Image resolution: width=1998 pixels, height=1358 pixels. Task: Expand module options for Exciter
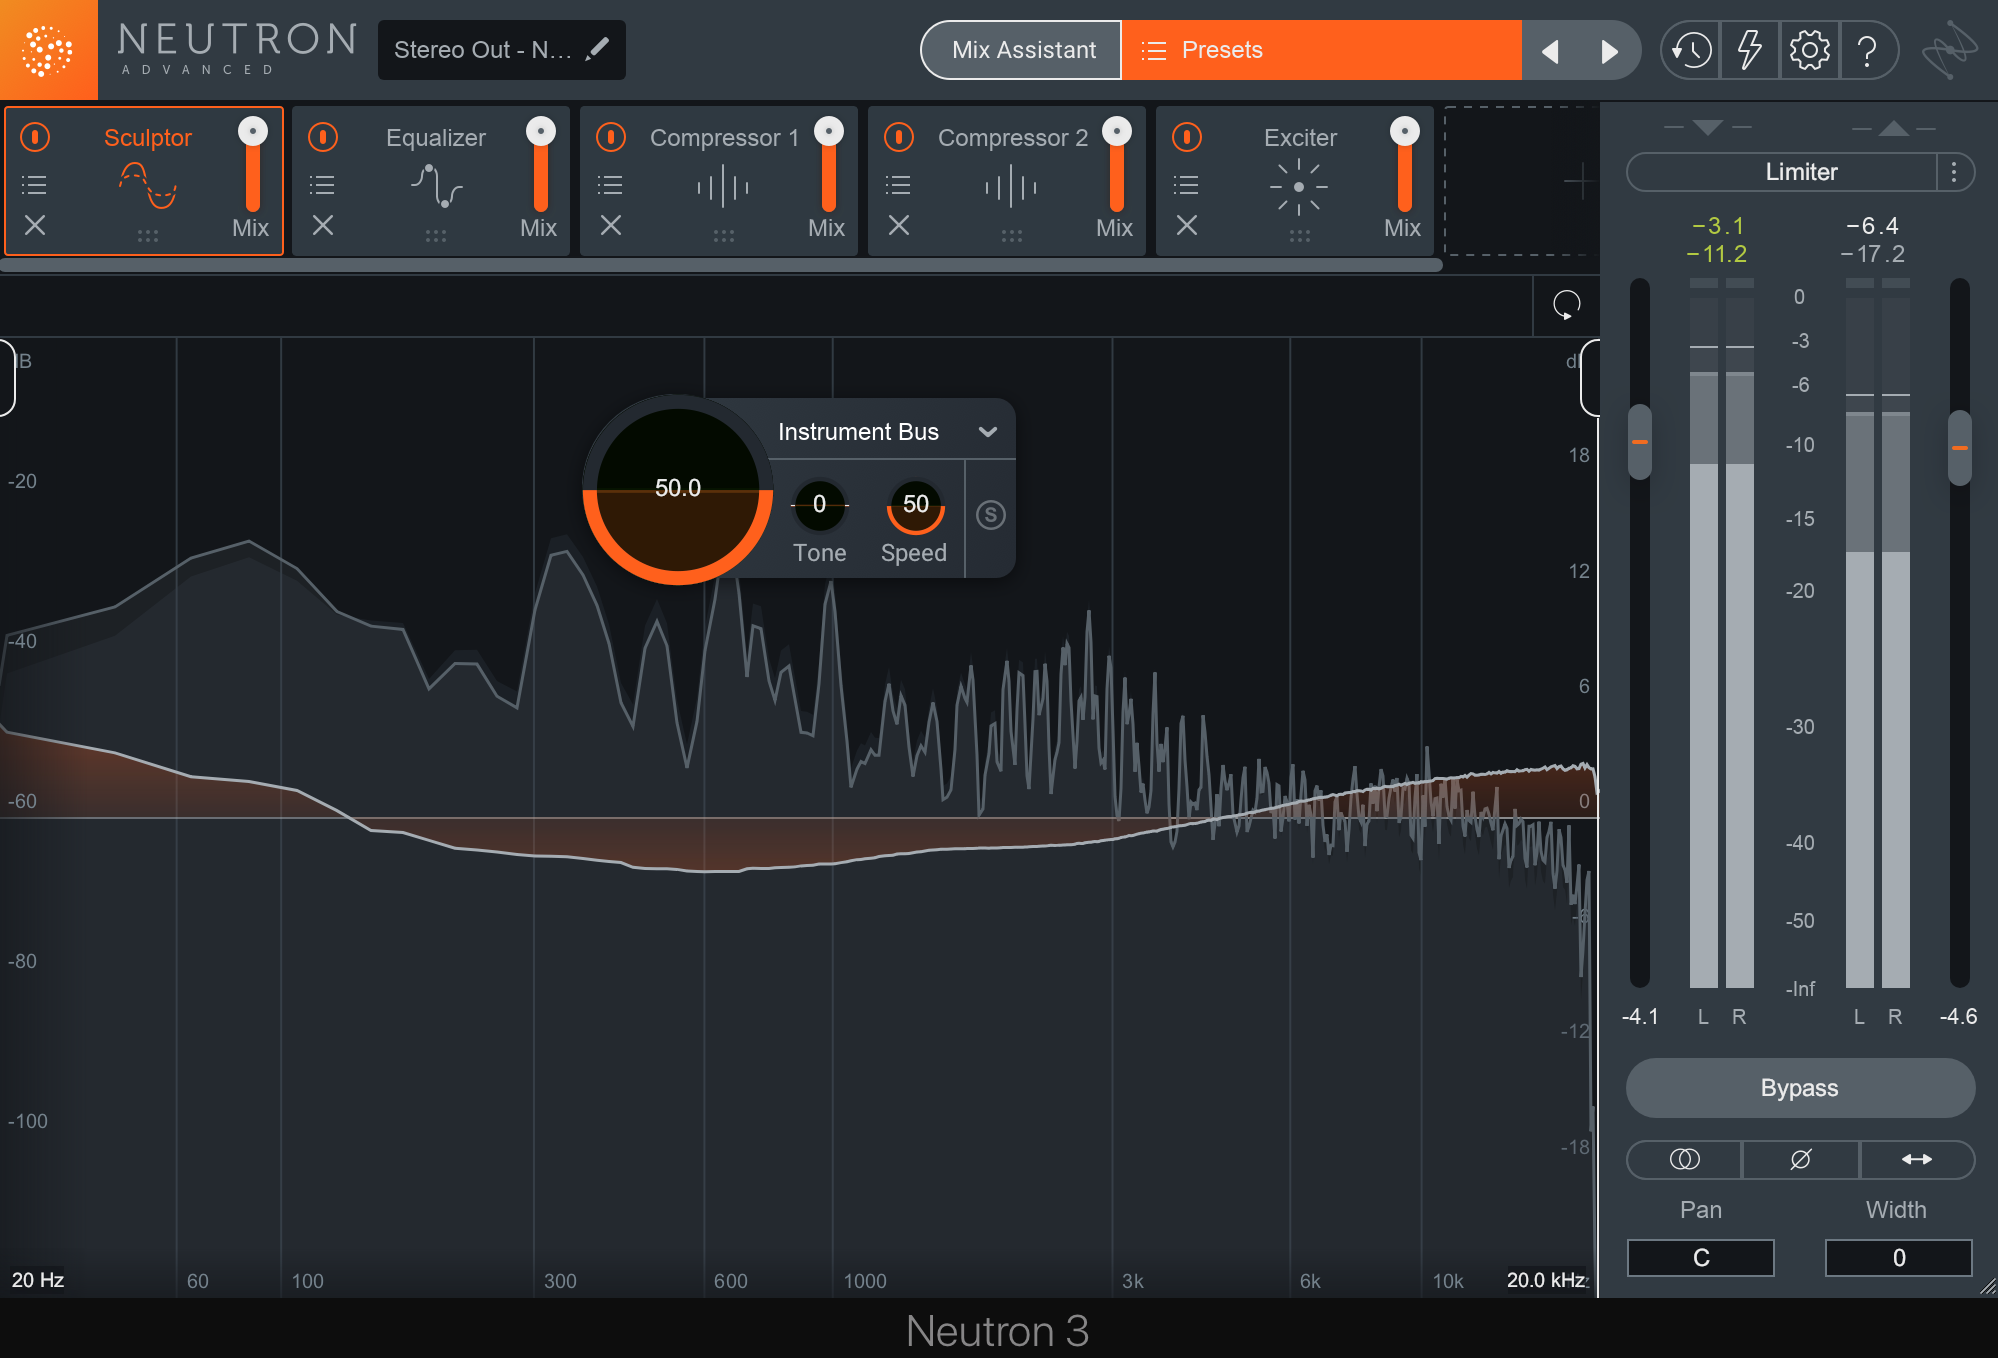(1188, 183)
